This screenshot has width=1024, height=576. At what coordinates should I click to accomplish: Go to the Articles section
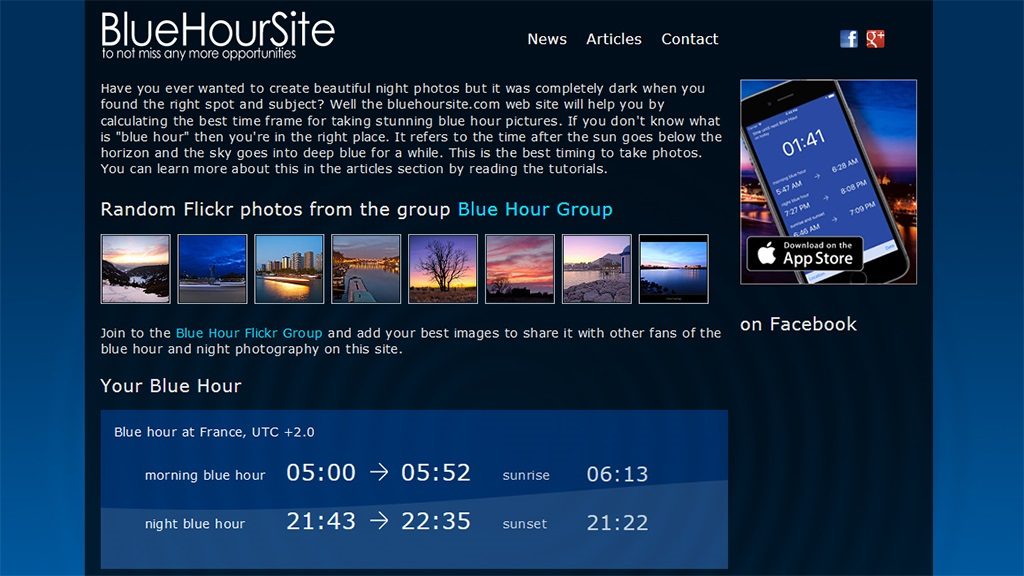[x=614, y=39]
